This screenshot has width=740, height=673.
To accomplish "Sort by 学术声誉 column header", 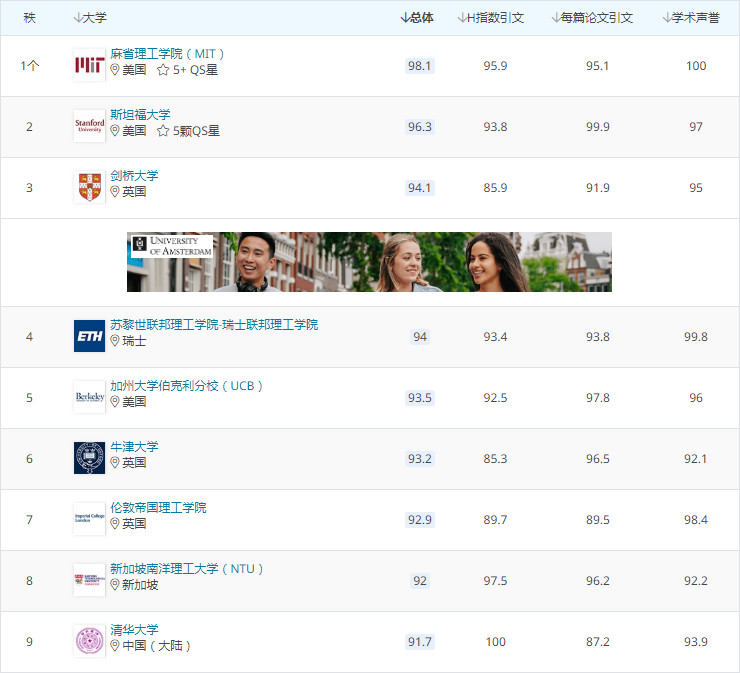I will (691, 18).
